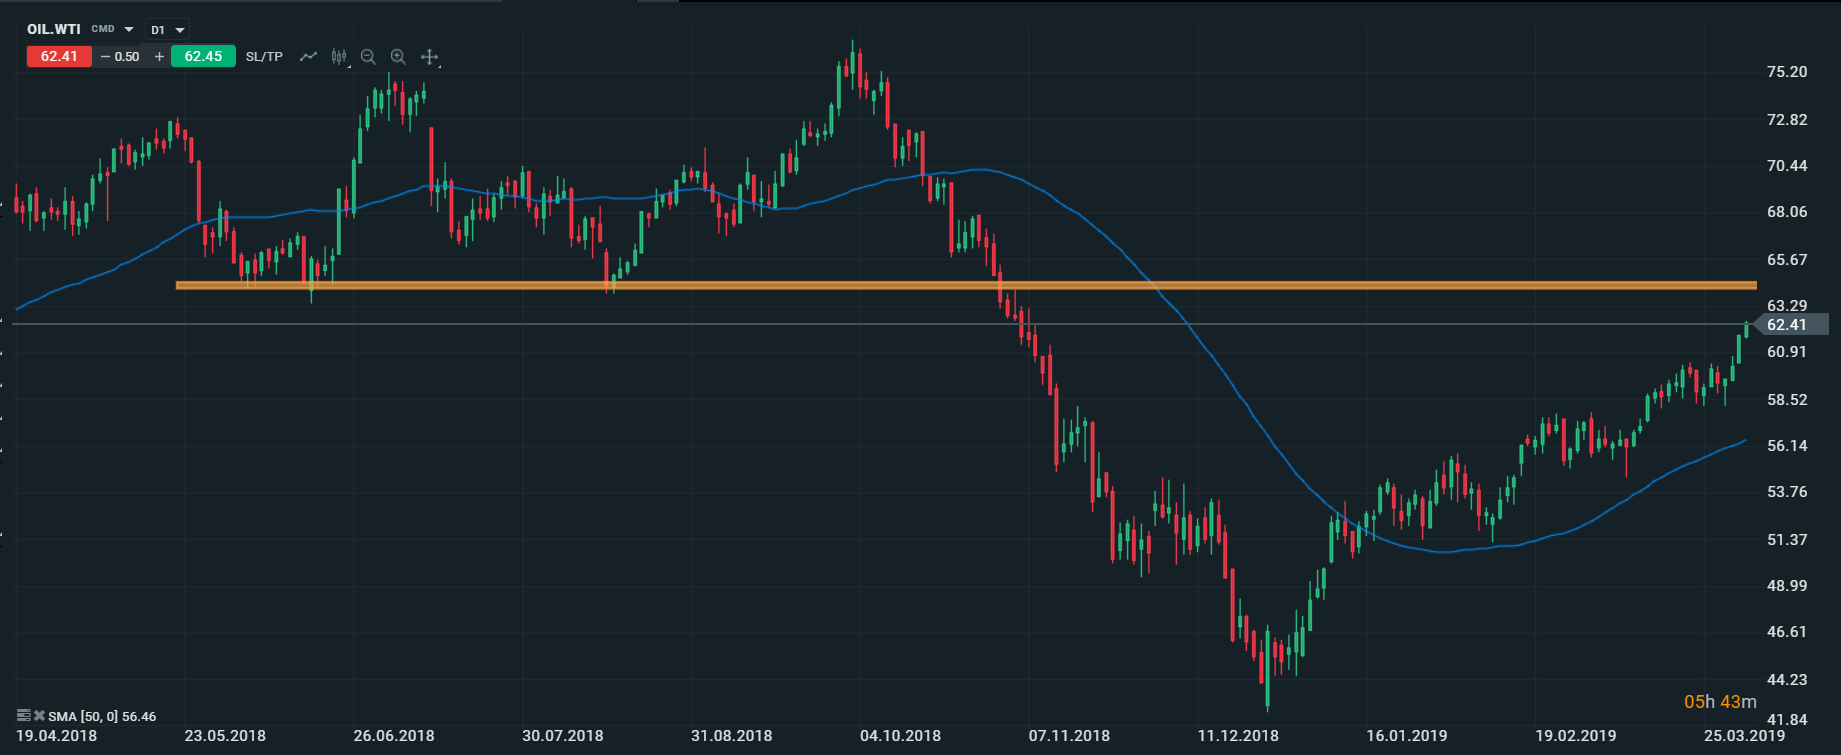1841x755 pixels.
Task: Open the D1 timeframe dropdown
Action: click(x=167, y=30)
